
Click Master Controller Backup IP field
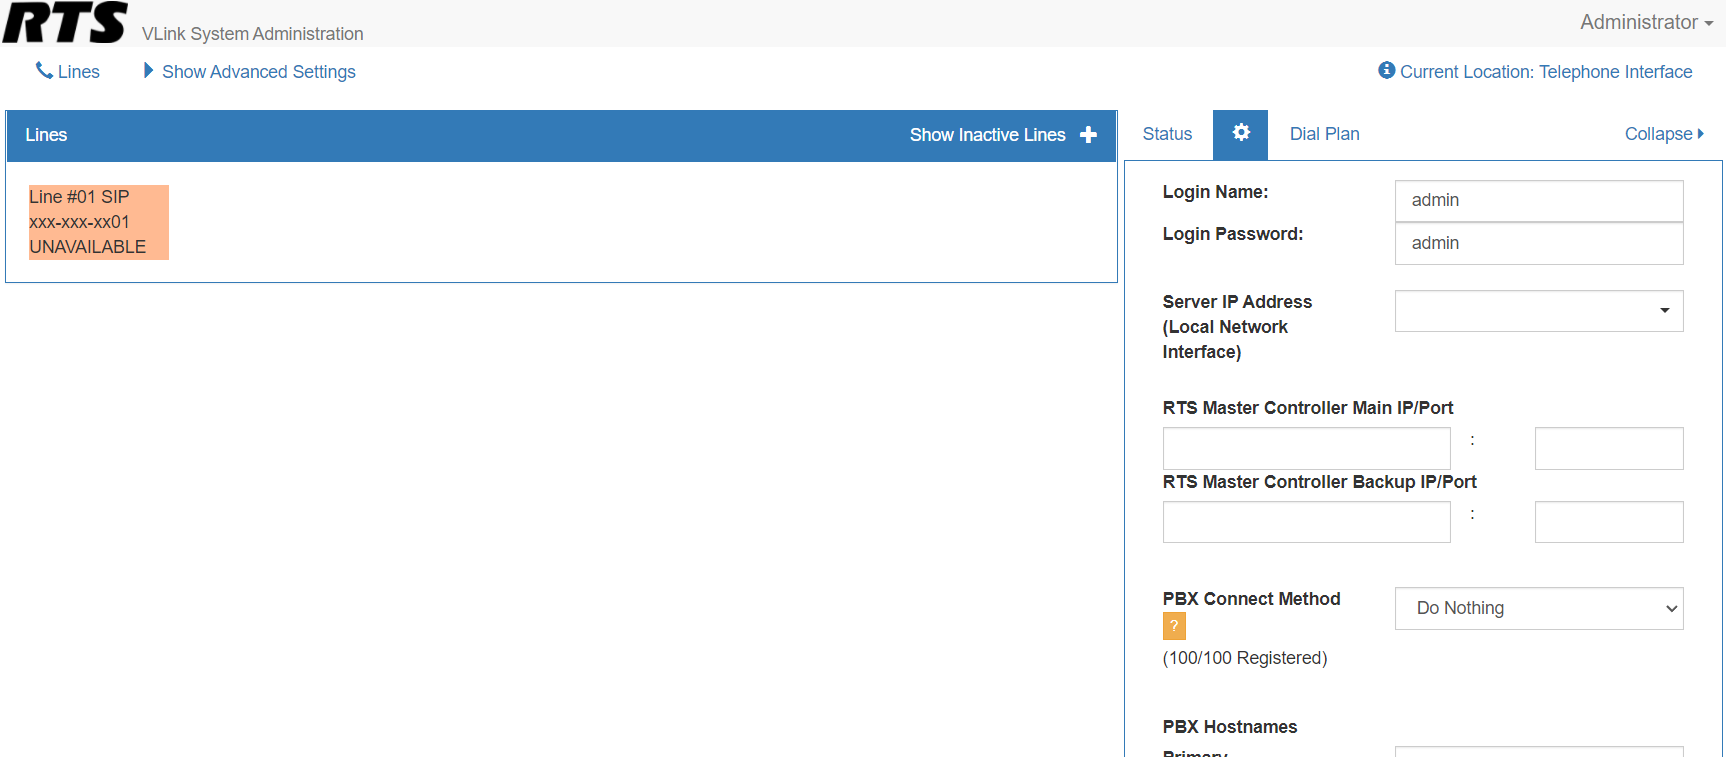[x=1306, y=522]
